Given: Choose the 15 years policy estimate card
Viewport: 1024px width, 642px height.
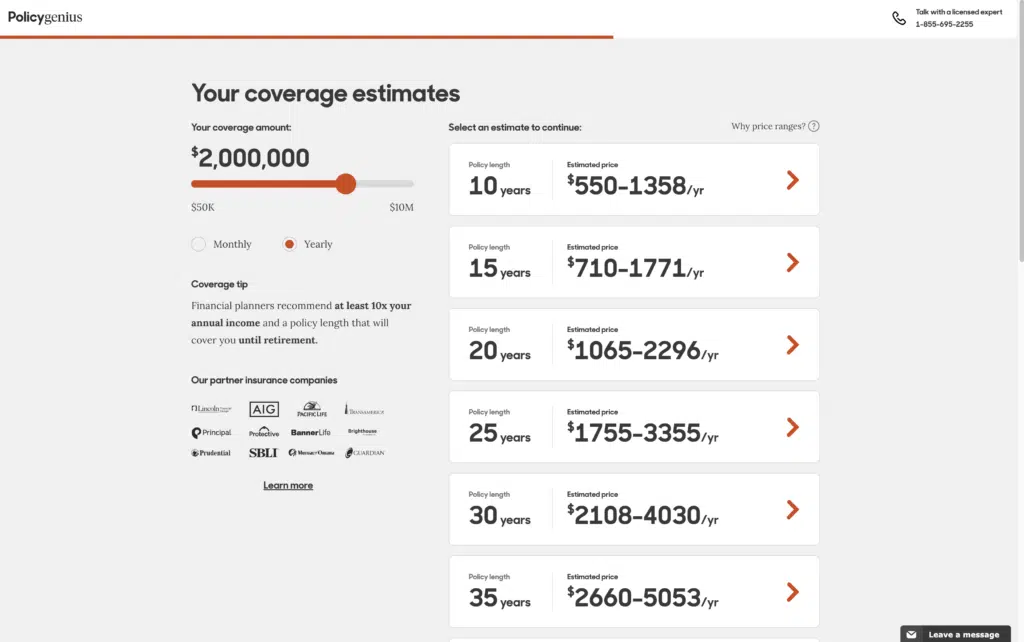Looking at the screenshot, I should 633,262.
